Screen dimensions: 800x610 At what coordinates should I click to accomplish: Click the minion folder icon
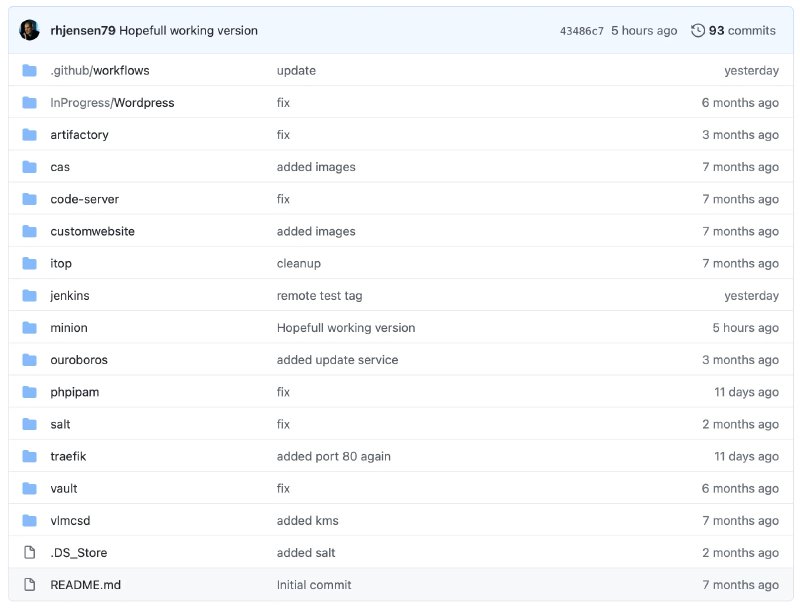pyautogui.click(x=30, y=327)
